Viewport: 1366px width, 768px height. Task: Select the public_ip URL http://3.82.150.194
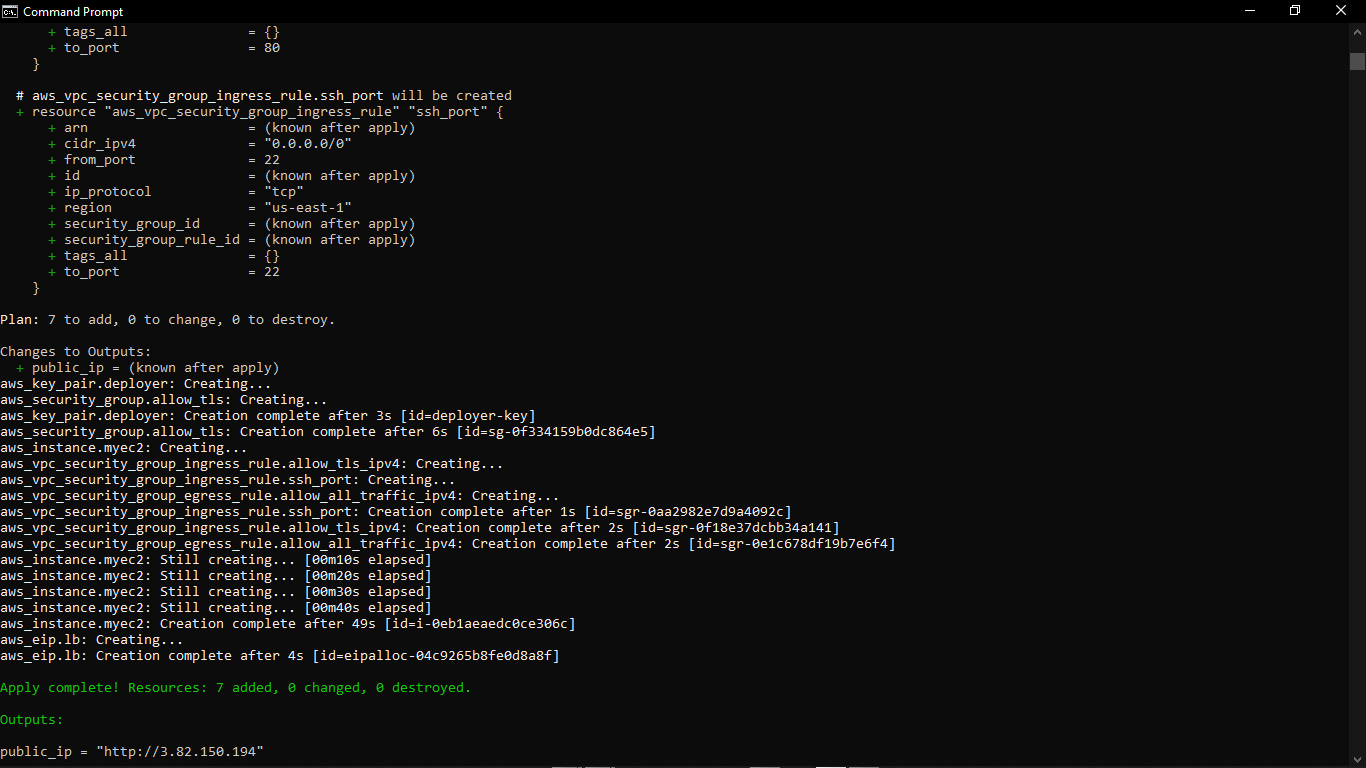180,751
